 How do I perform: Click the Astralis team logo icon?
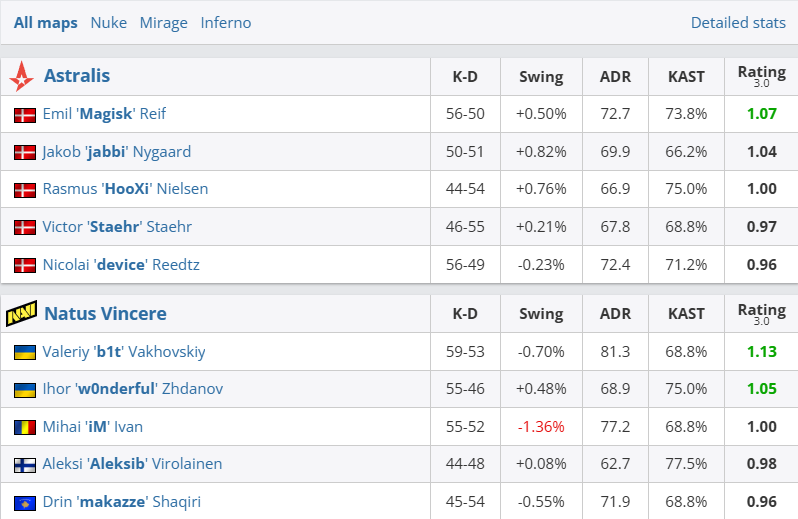click(x=21, y=76)
